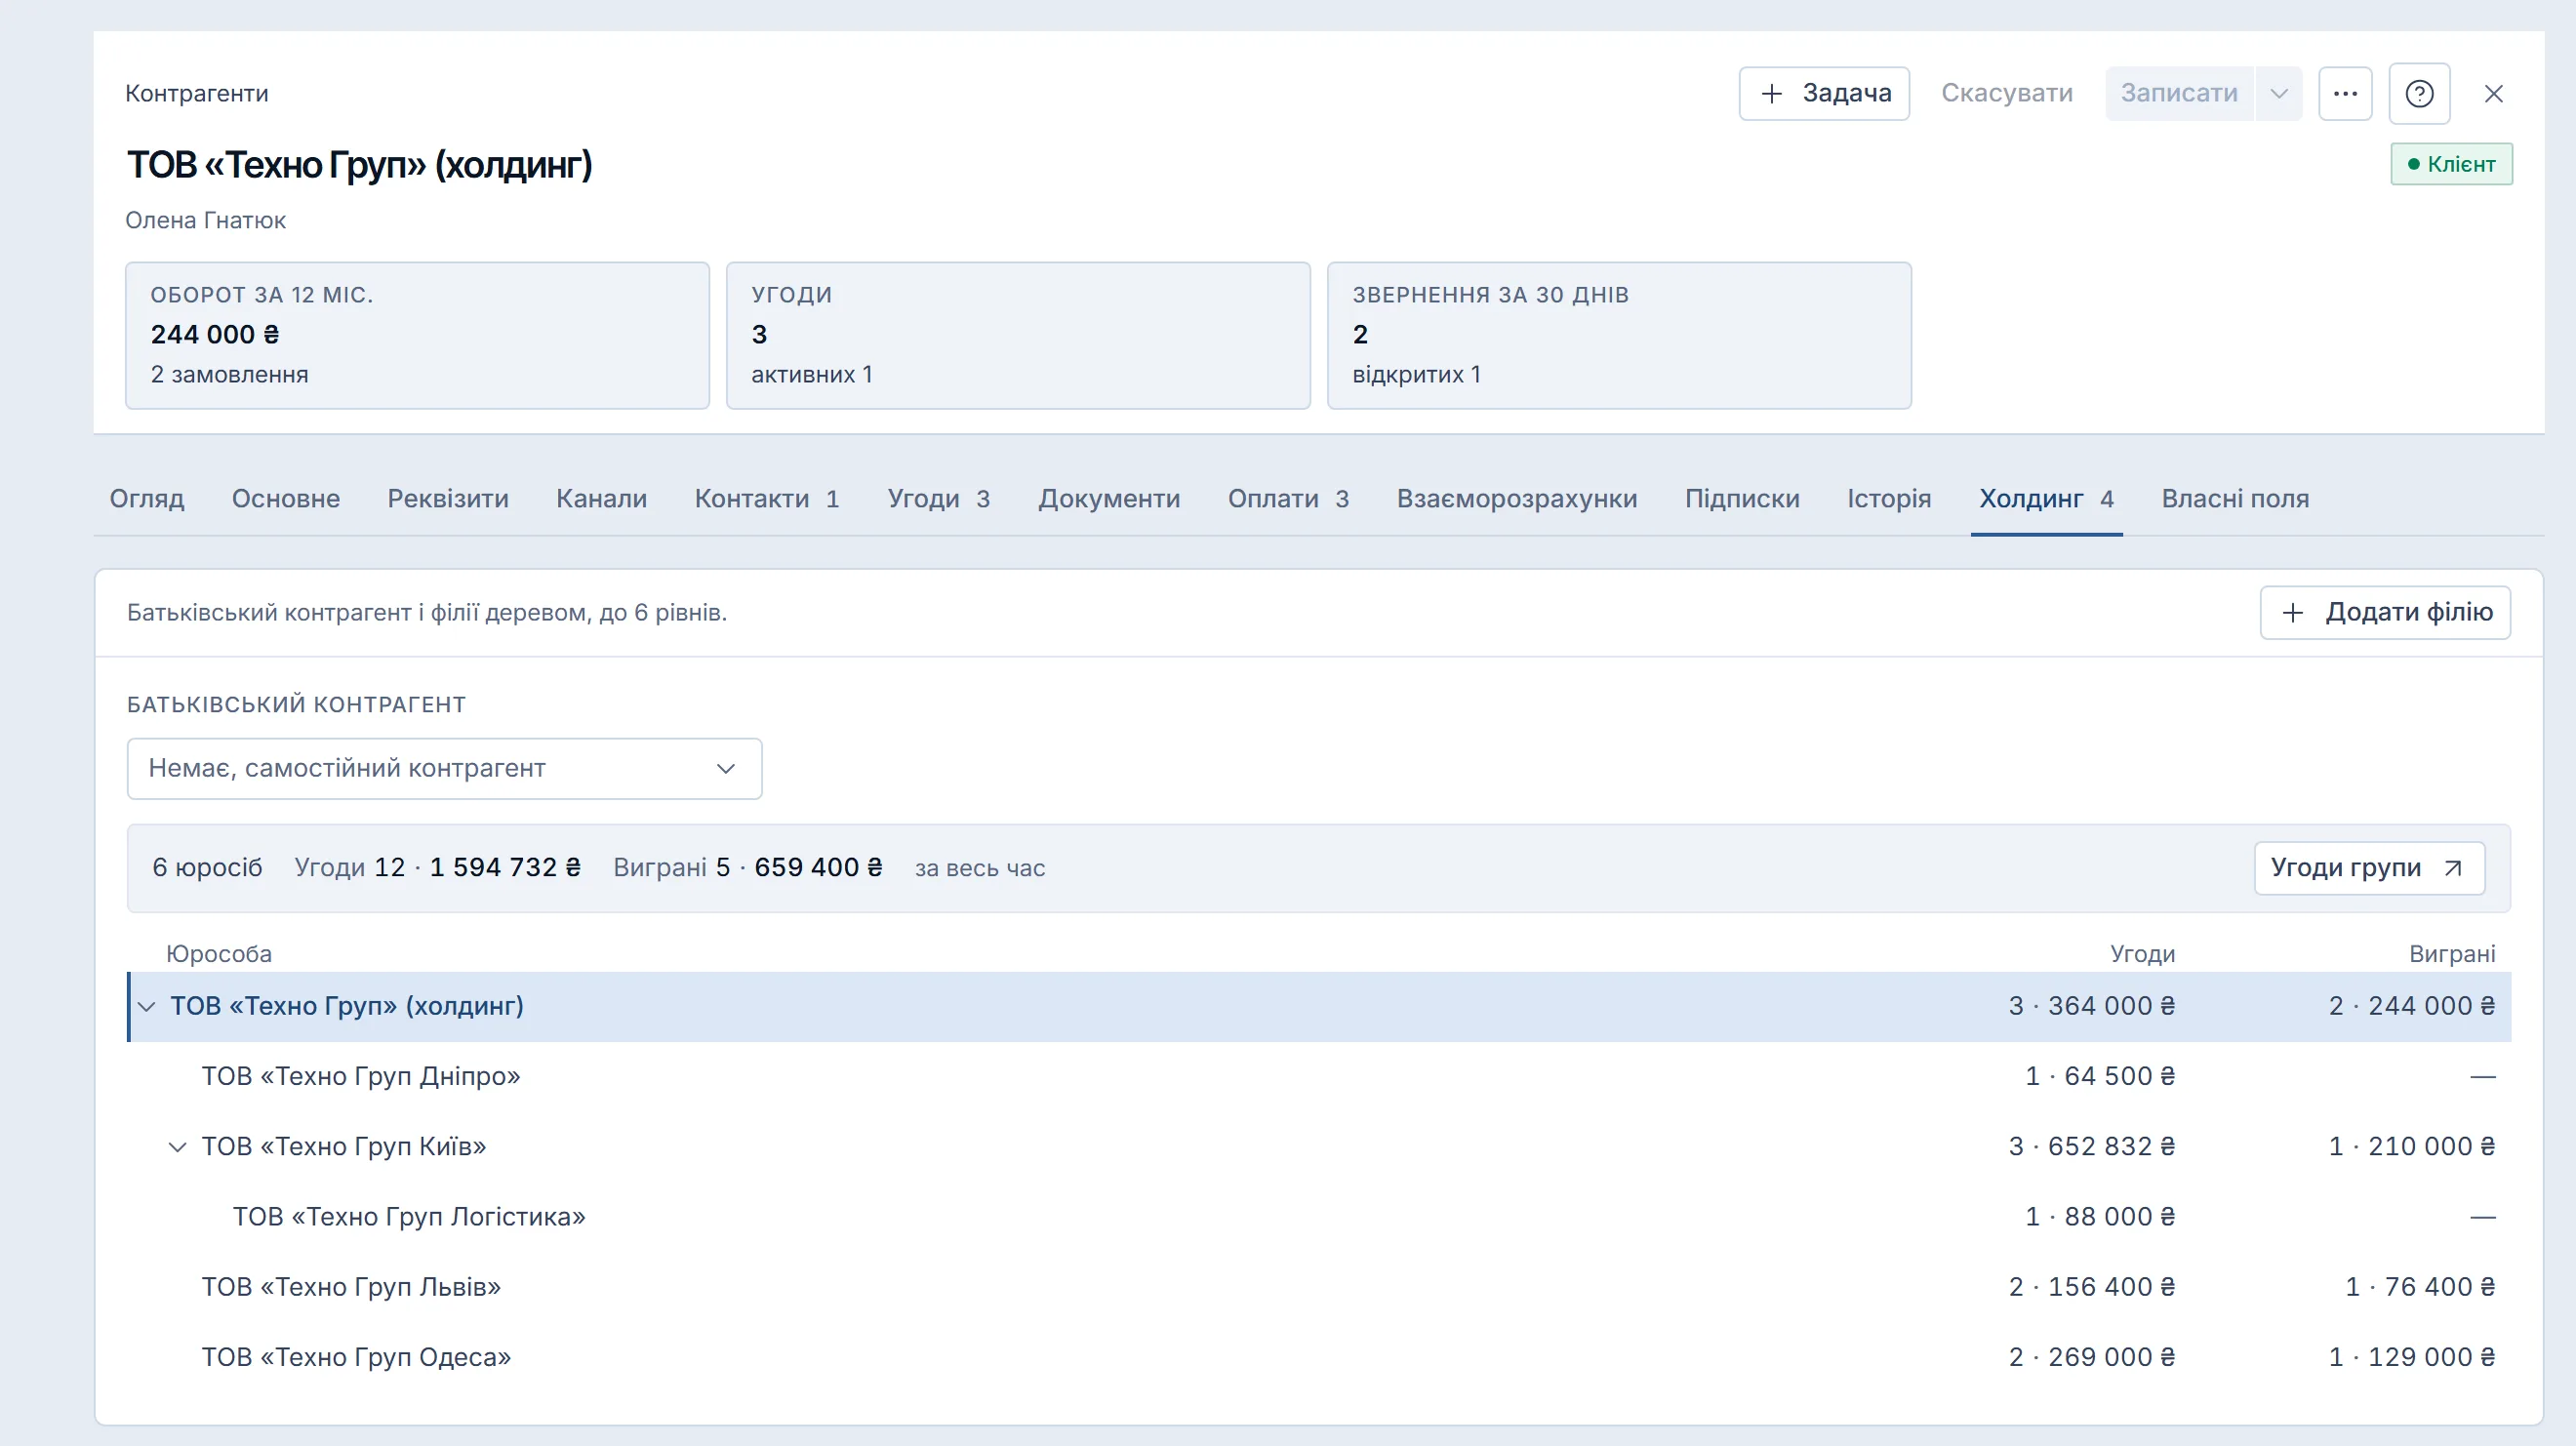Switch to the Документи tab
The width and height of the screenshot is (2576, 1446).
1109,498
